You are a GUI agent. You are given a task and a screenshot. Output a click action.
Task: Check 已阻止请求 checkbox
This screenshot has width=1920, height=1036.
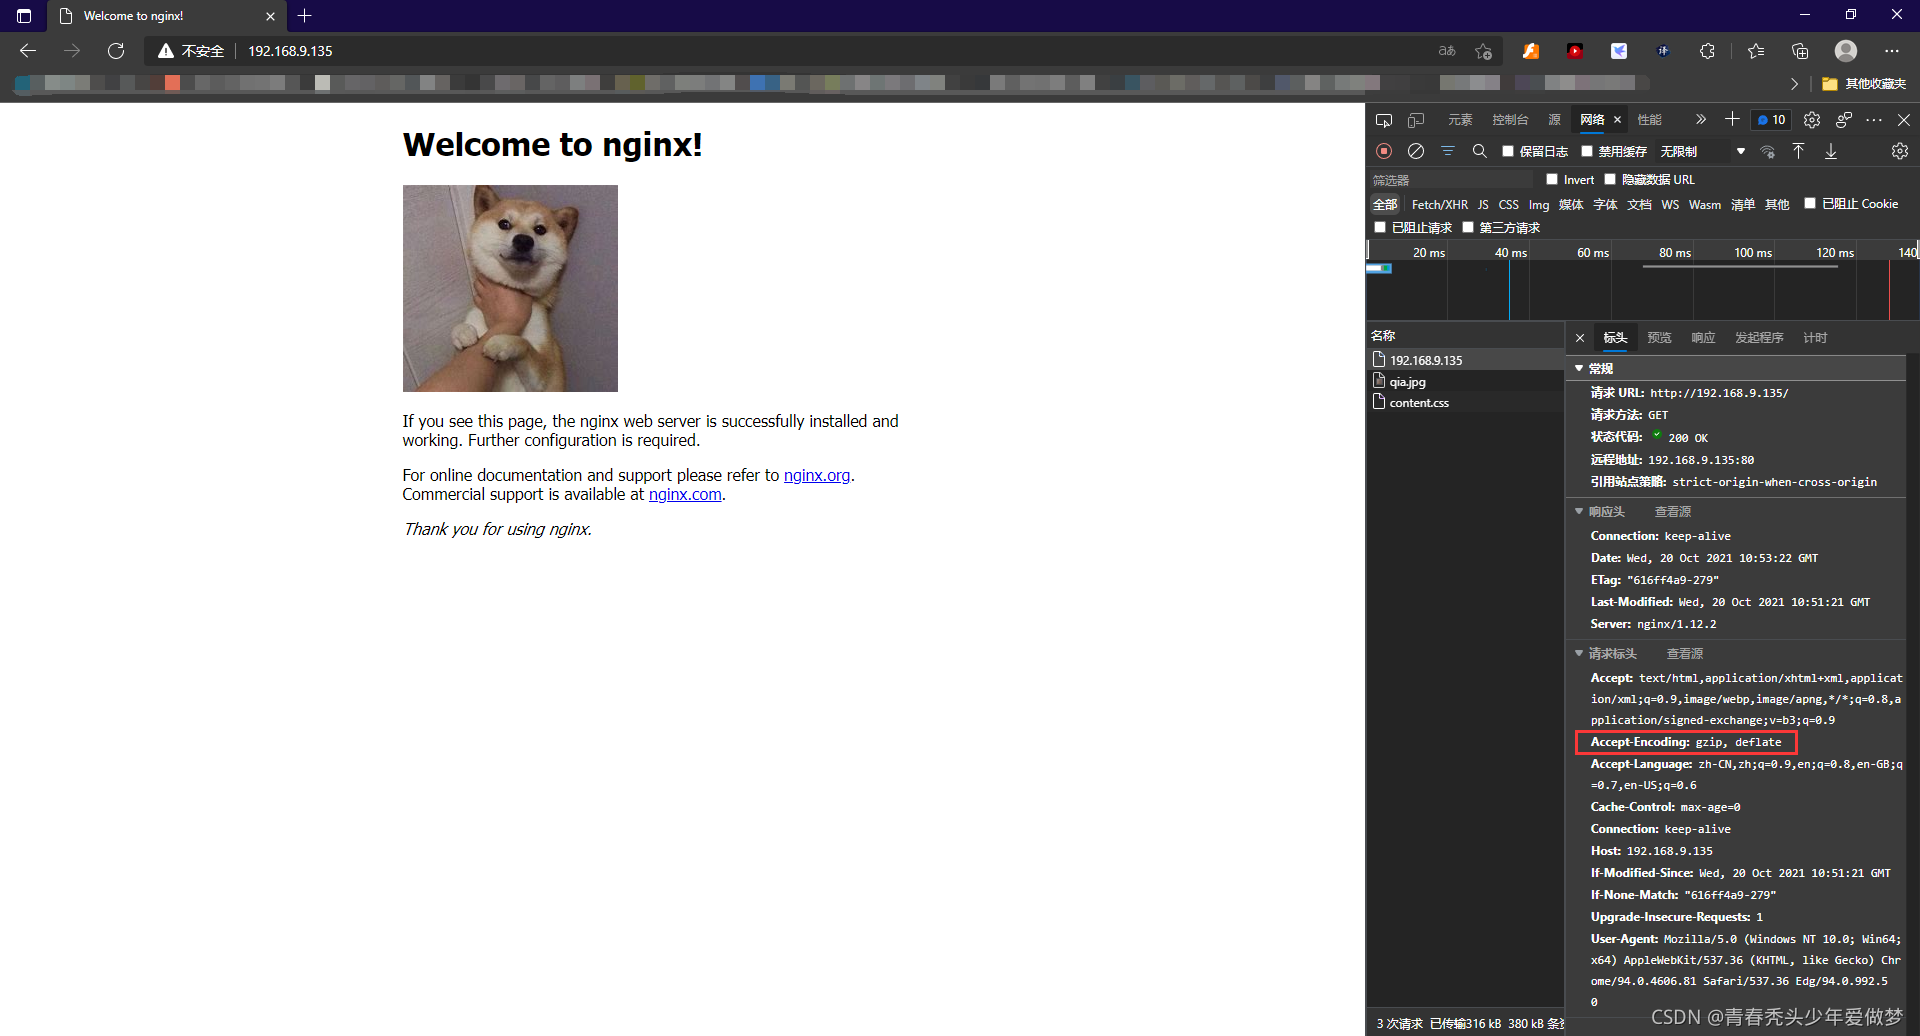[1380, 227]
